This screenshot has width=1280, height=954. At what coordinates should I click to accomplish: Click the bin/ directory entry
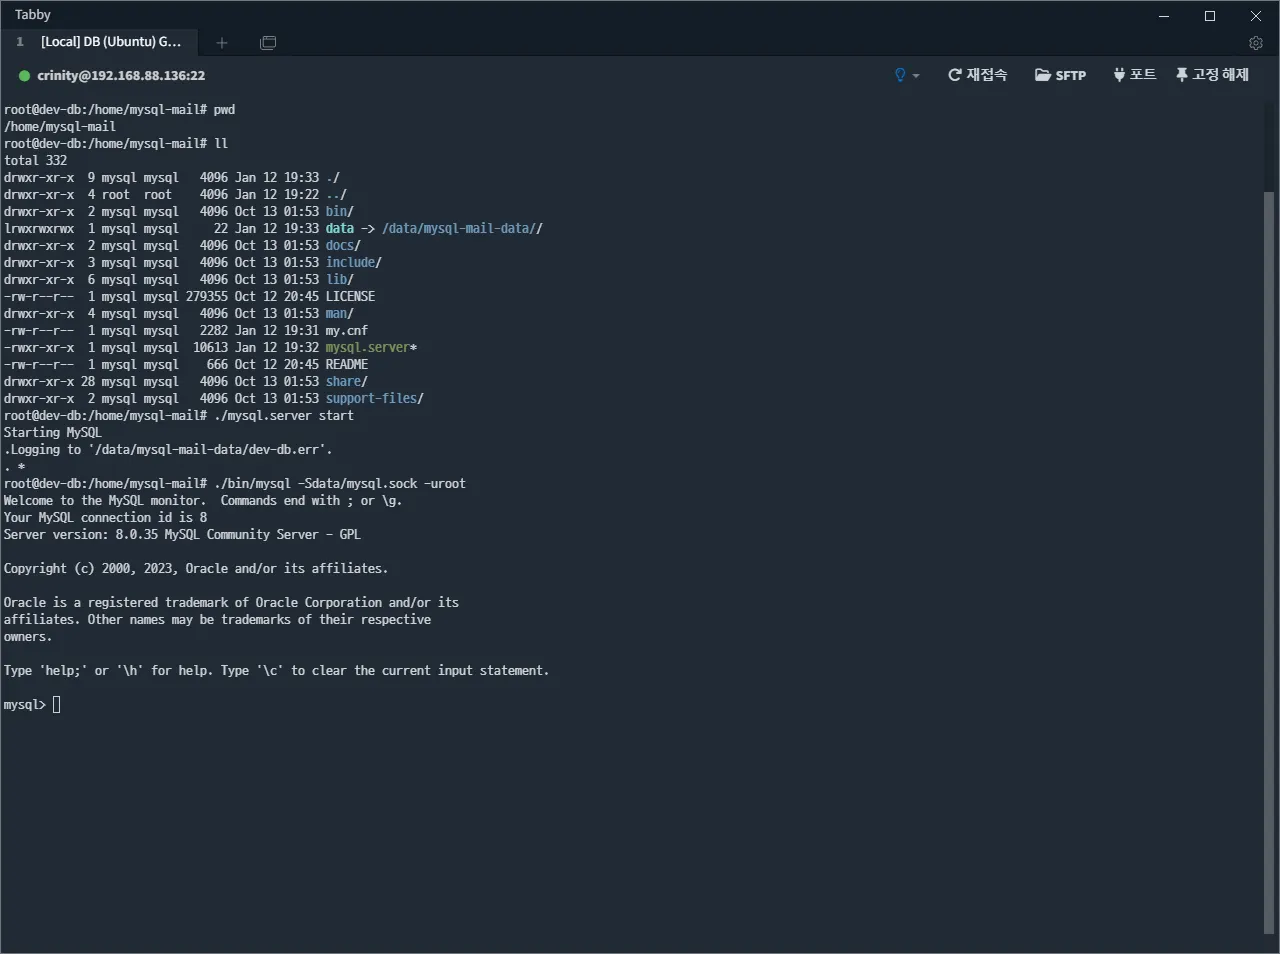coord(340,212)
